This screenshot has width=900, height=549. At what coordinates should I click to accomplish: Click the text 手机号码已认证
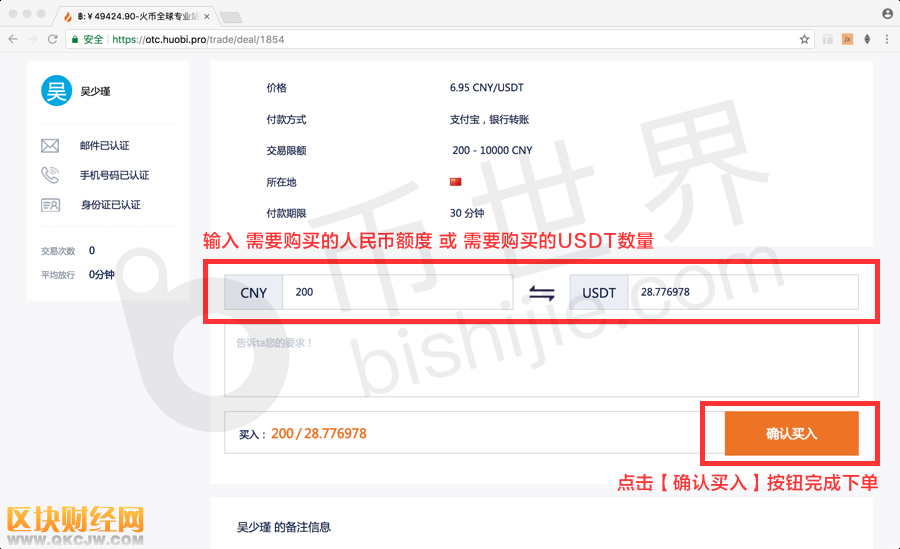point(114,175)
